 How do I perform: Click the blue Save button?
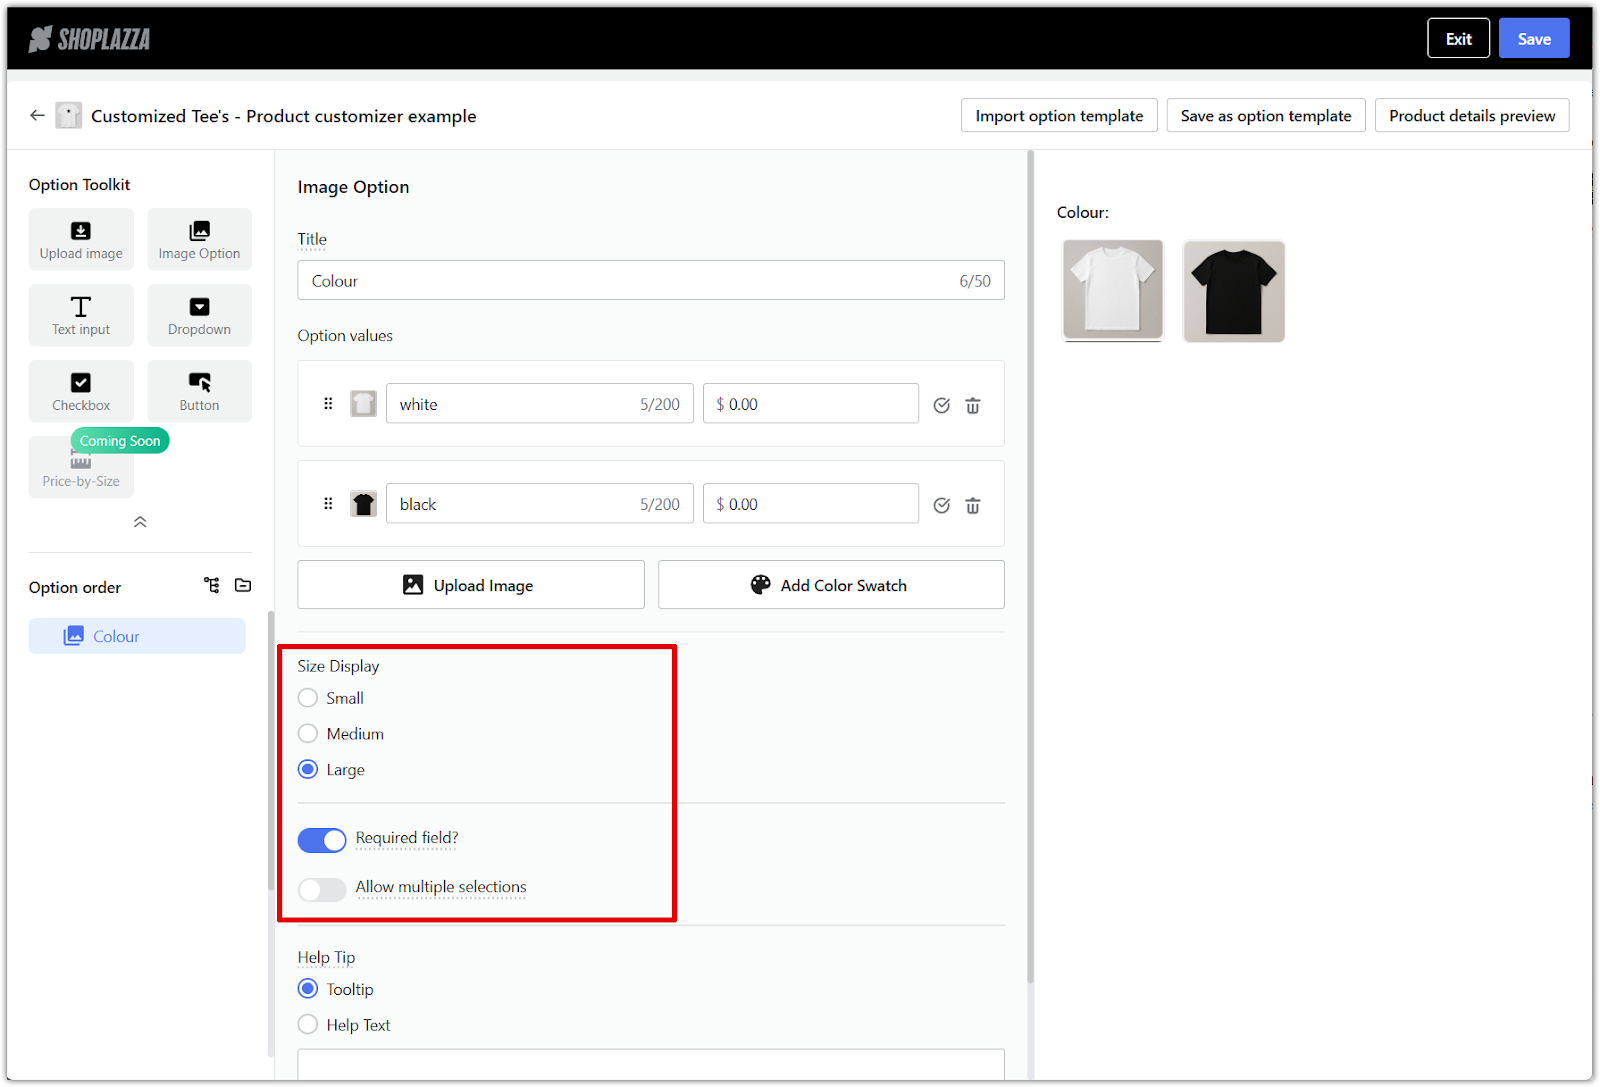point(1534,38)
